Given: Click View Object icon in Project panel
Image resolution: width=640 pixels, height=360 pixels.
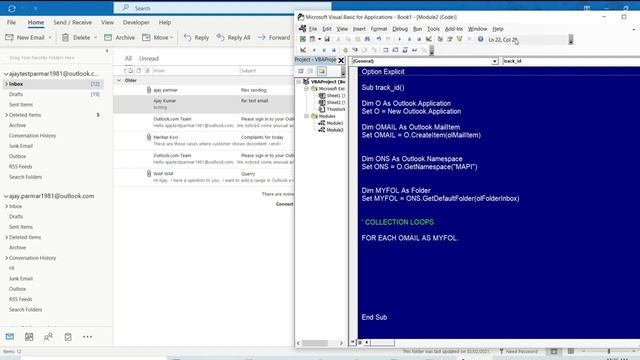Looking at the screenshot, I should point(311,71).
